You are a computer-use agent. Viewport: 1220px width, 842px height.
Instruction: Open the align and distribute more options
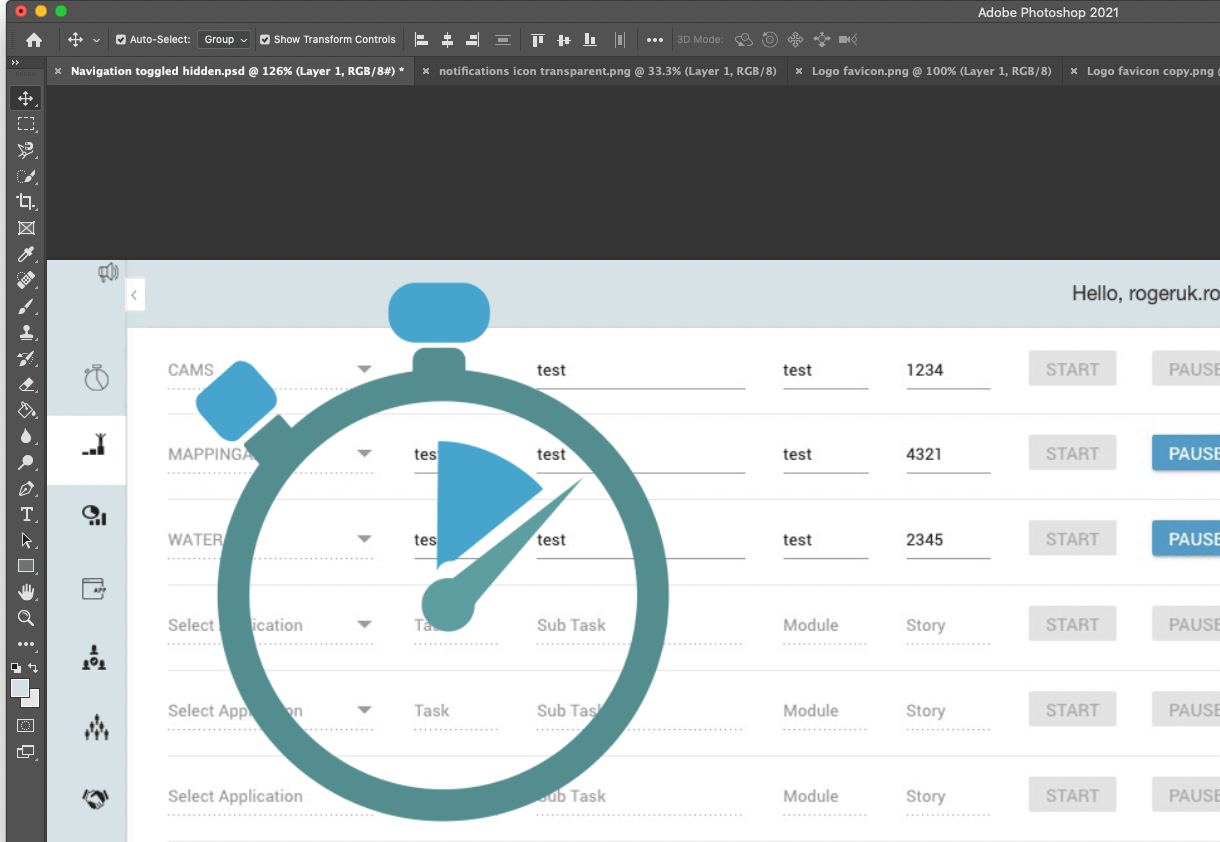tap(655, 40)
